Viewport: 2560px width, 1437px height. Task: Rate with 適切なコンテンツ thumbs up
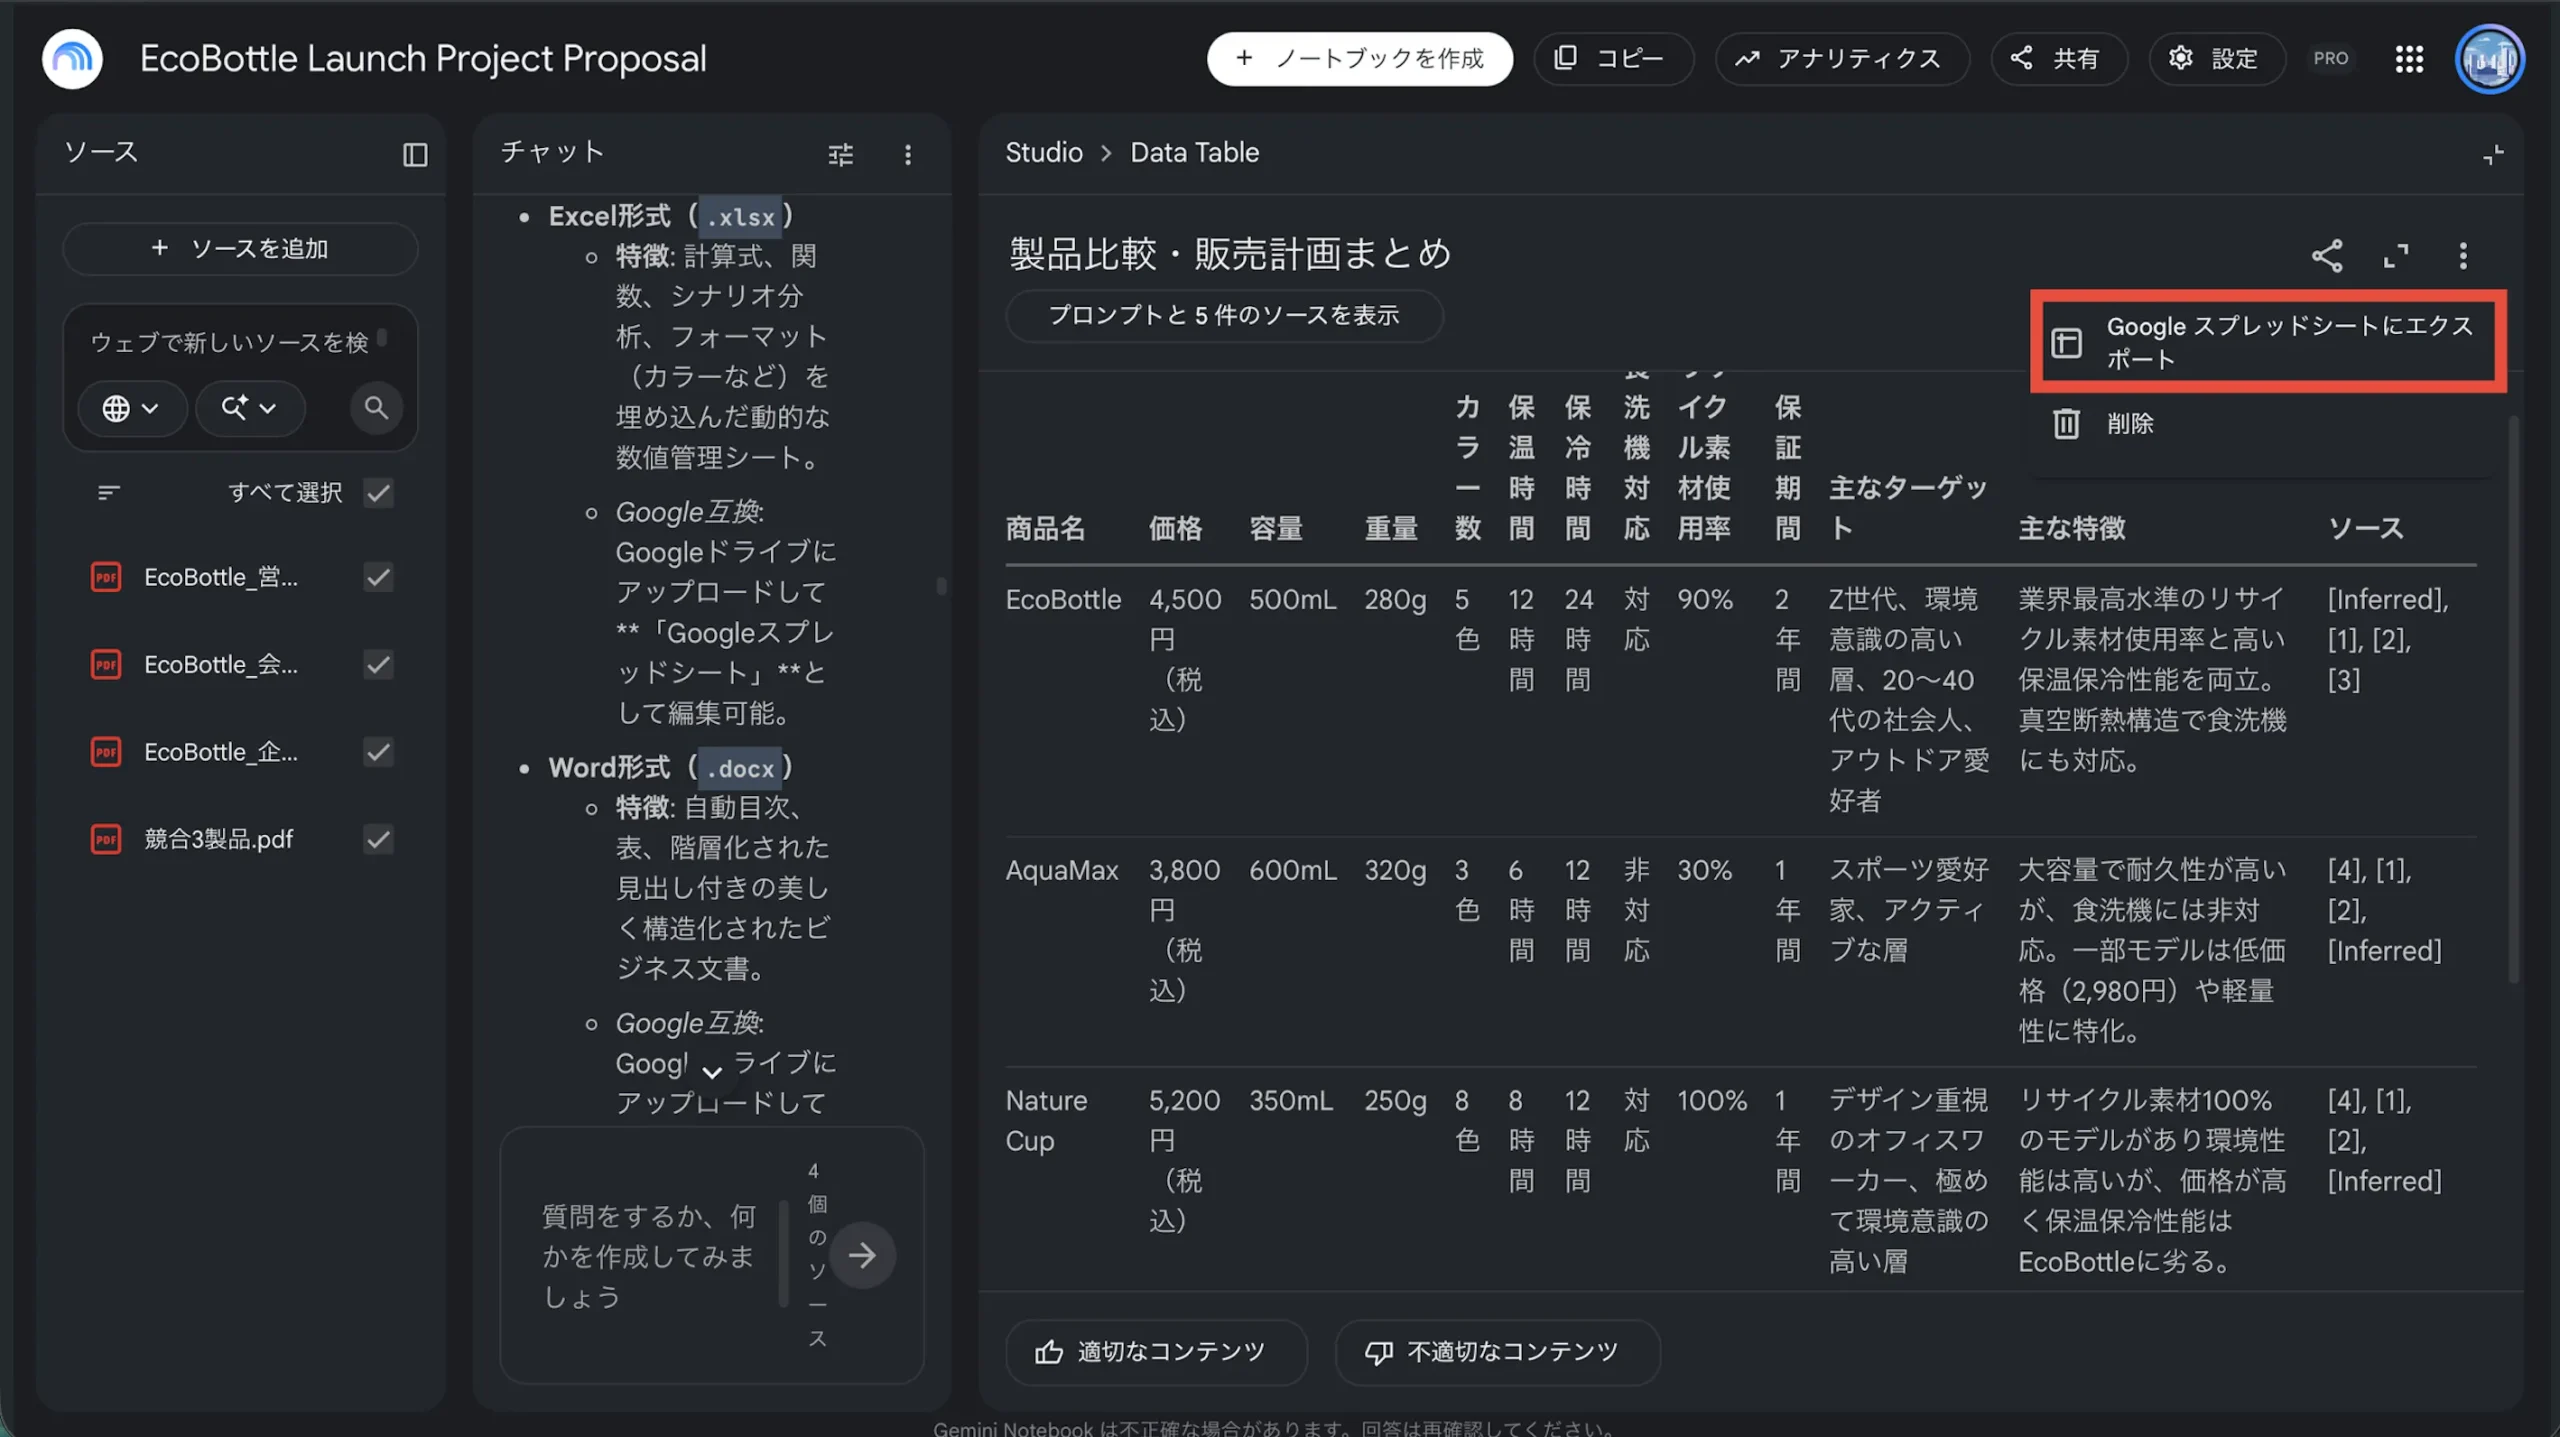[1156, 1352]
